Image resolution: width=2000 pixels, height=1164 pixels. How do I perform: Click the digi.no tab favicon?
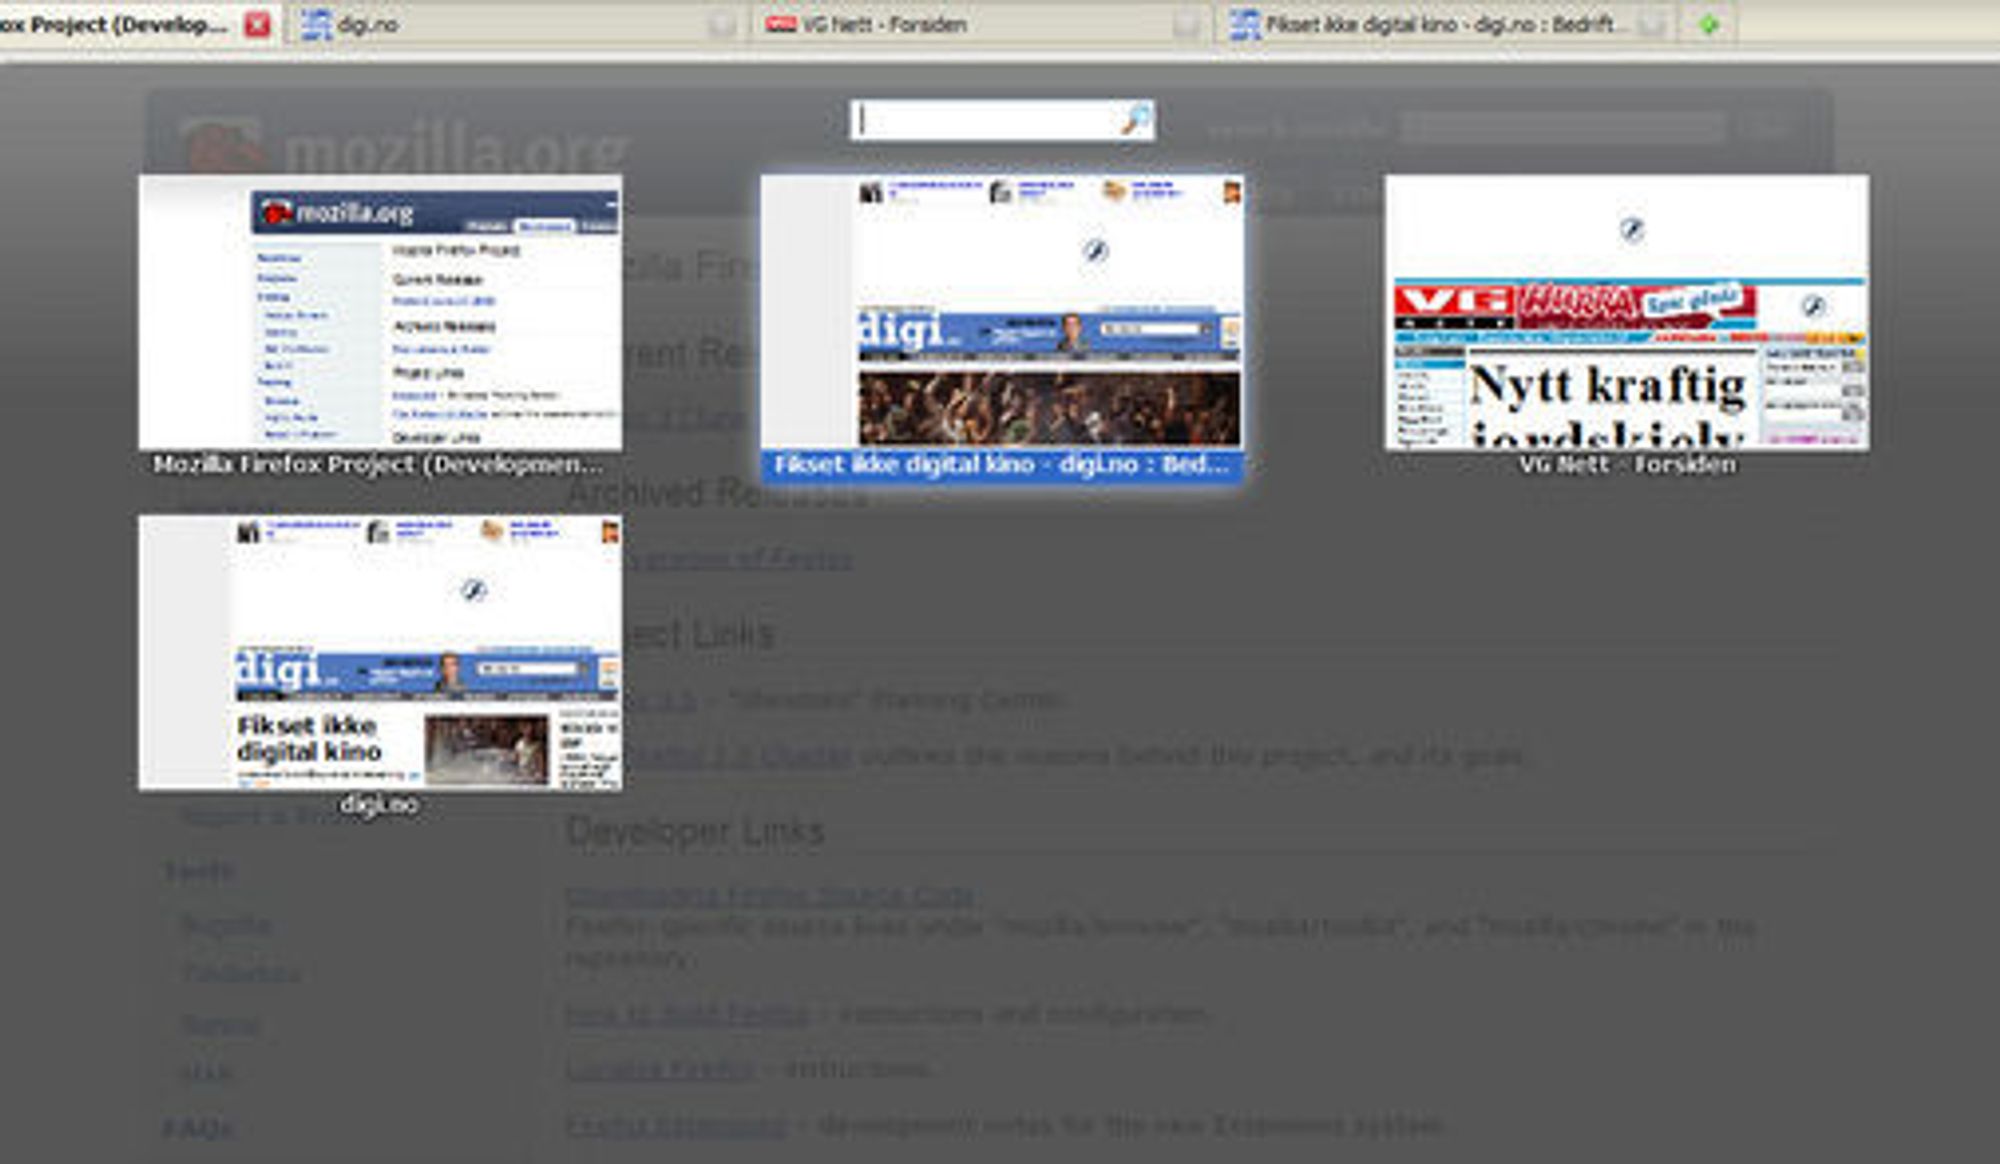tap(316, 24)
